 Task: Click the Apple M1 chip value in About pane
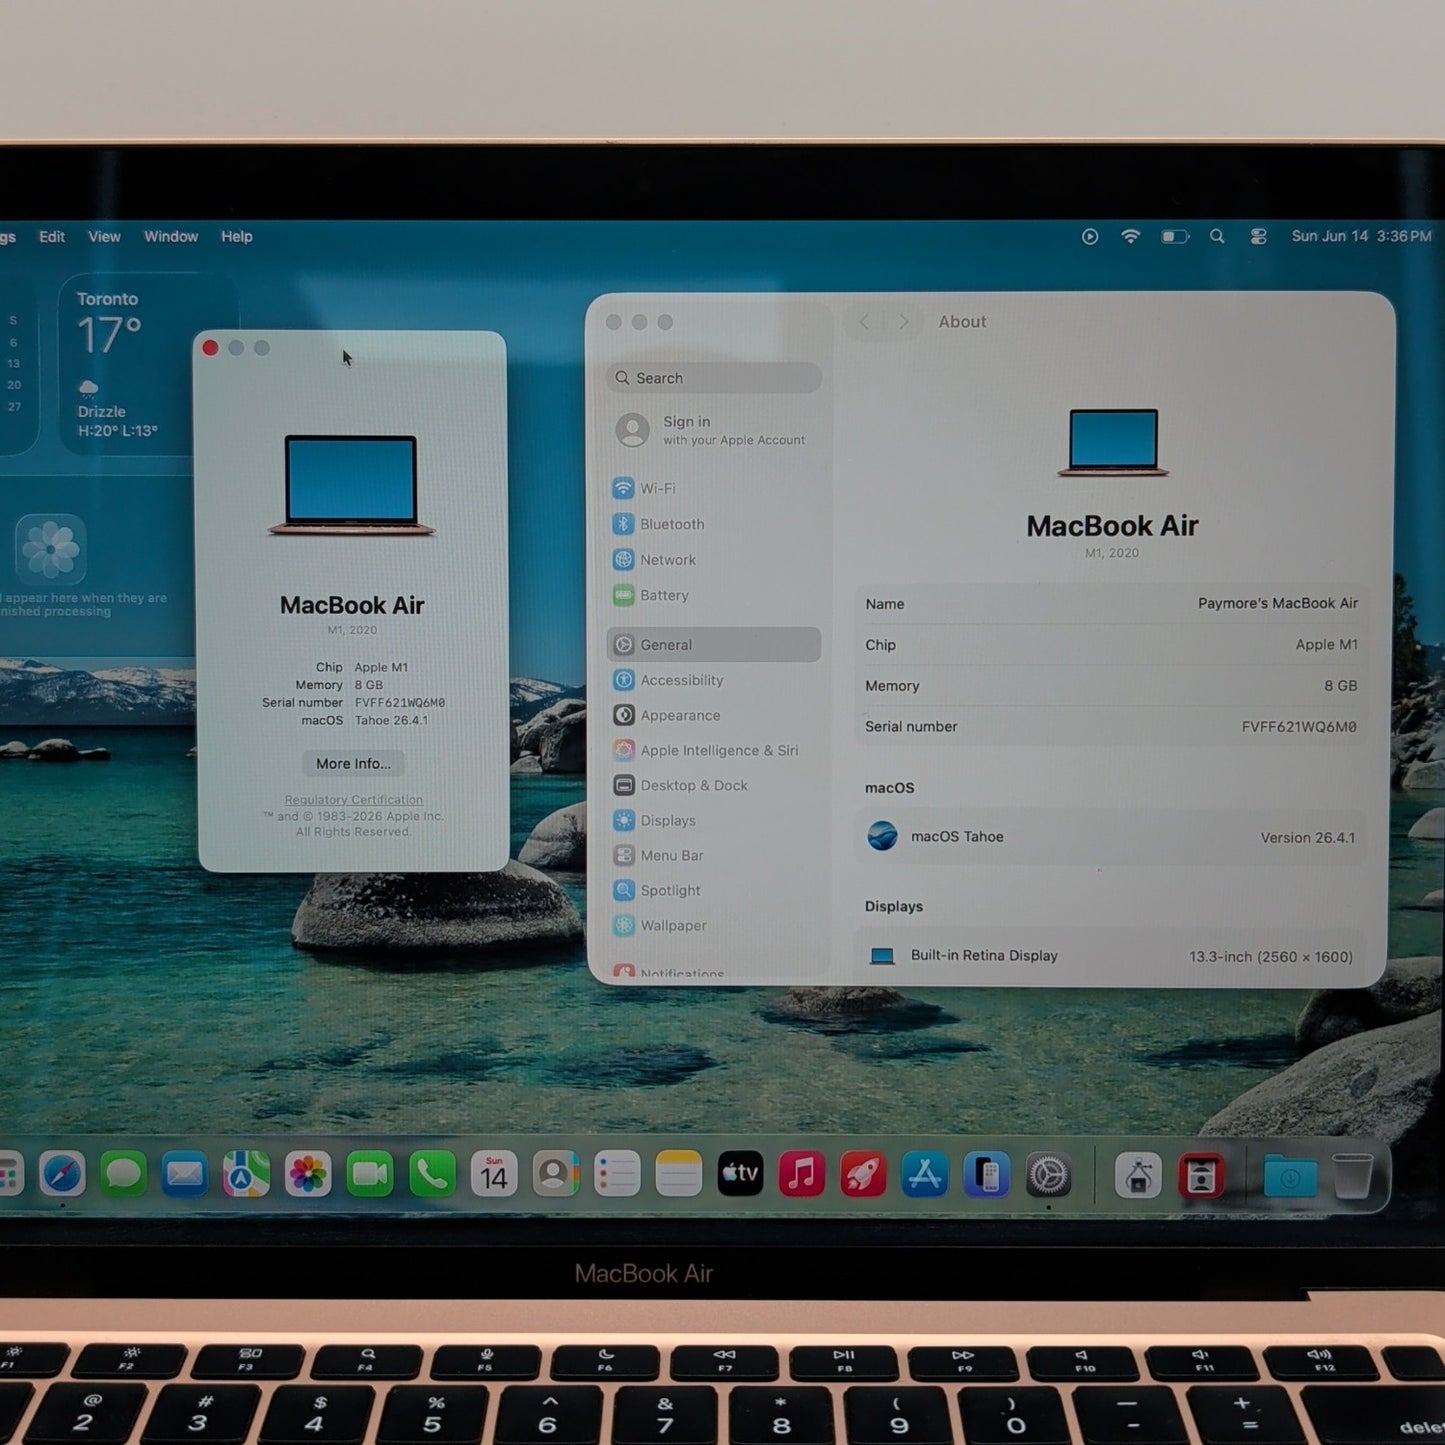pos(1326,645)
